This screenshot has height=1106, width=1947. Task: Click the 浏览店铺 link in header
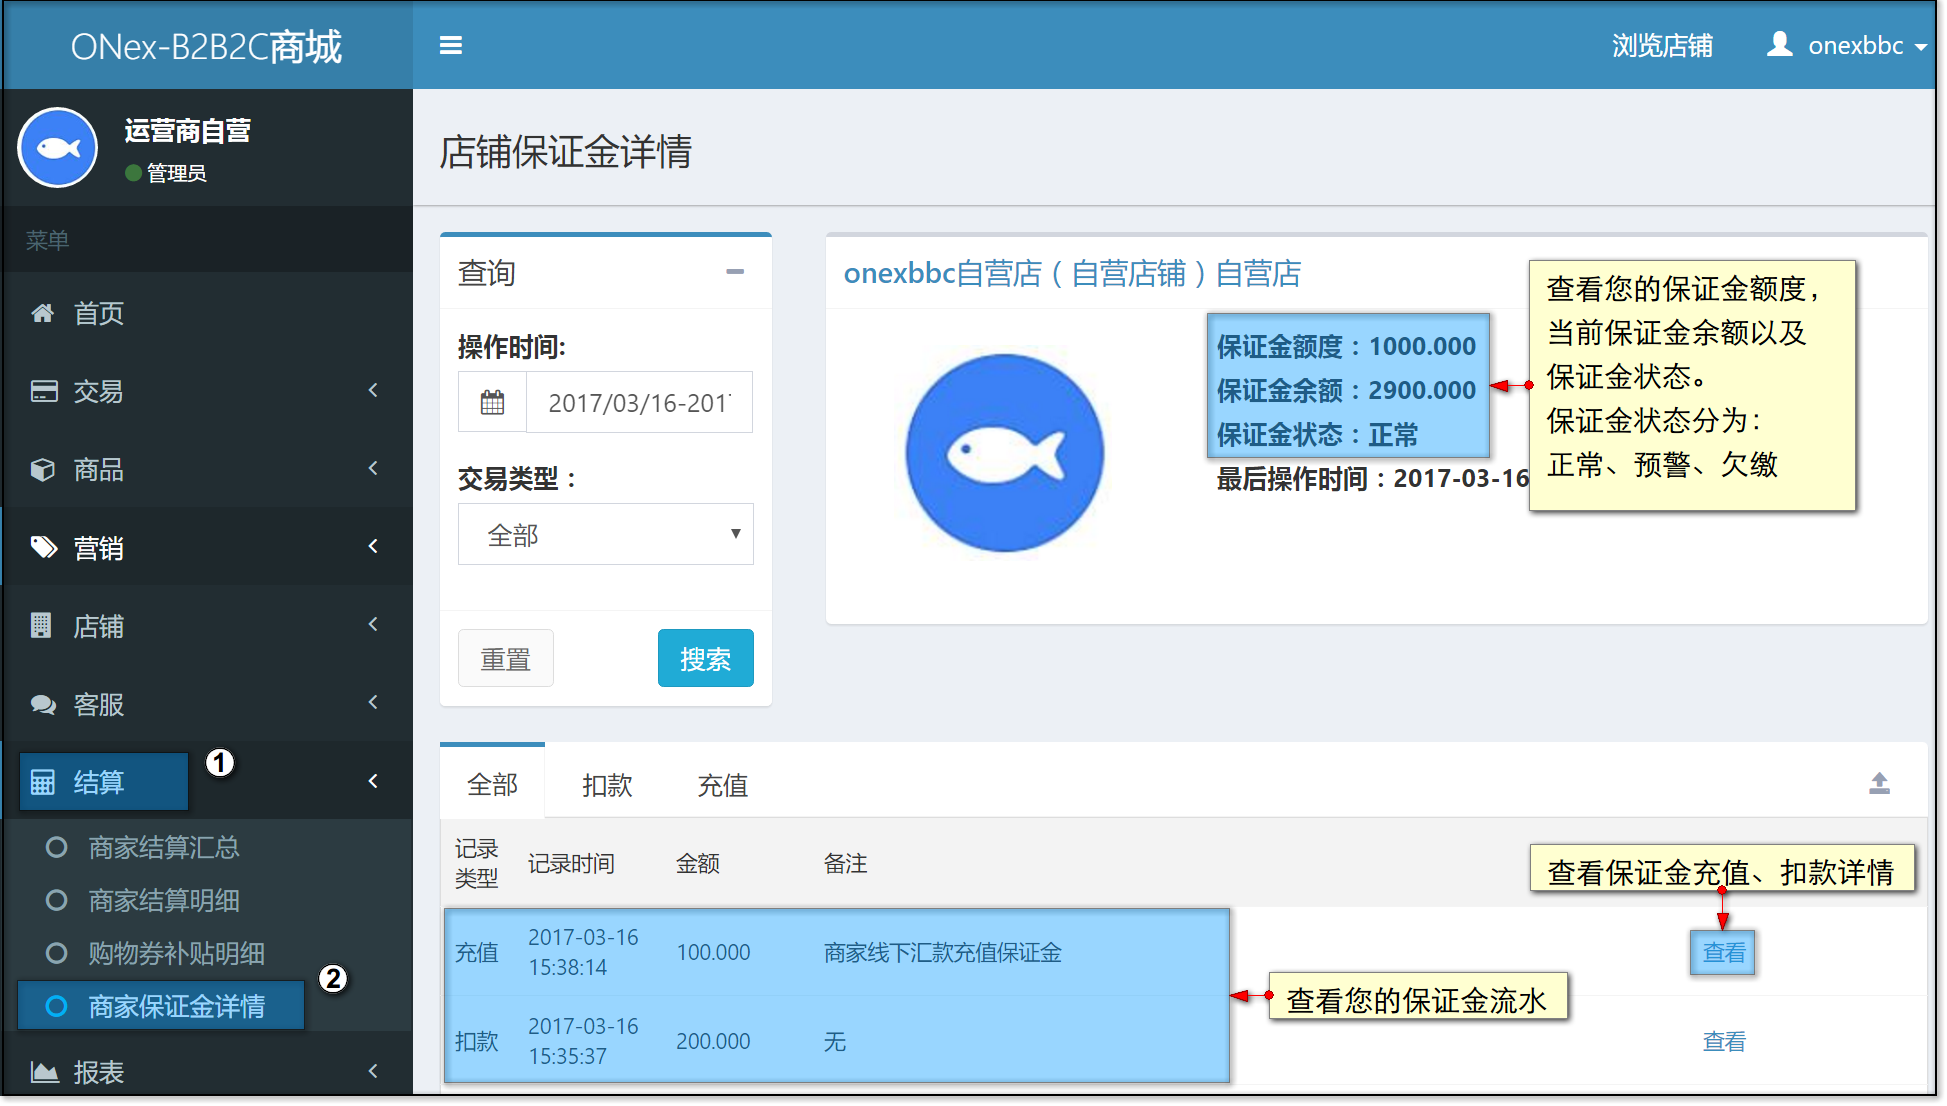pos(1662,45)
